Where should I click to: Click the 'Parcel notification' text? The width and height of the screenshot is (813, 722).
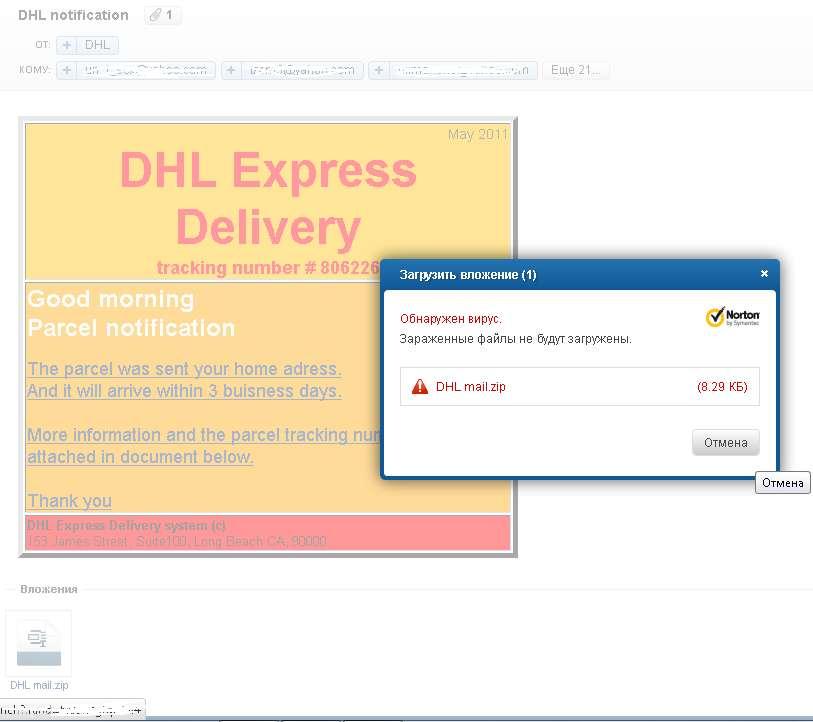point(131,328)
